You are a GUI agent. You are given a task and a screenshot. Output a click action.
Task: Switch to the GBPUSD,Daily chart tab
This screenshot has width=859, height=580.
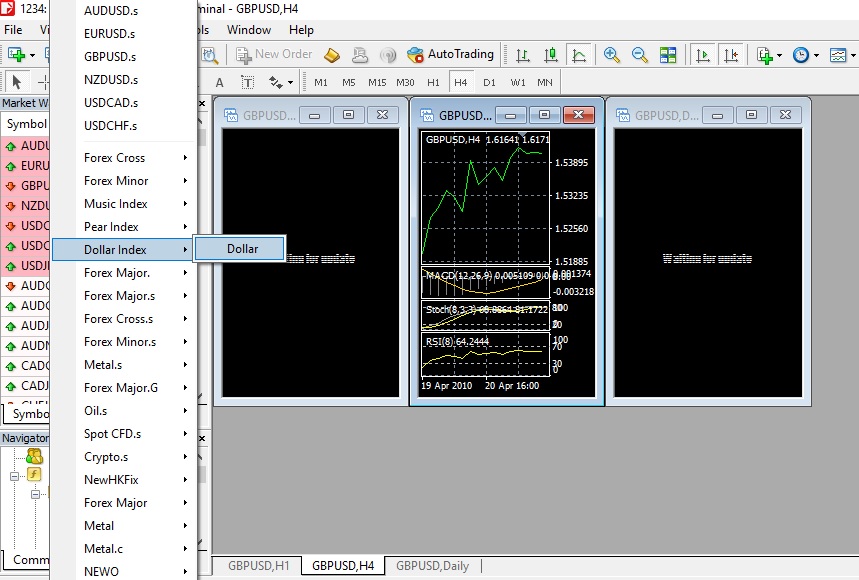[432, 566]
